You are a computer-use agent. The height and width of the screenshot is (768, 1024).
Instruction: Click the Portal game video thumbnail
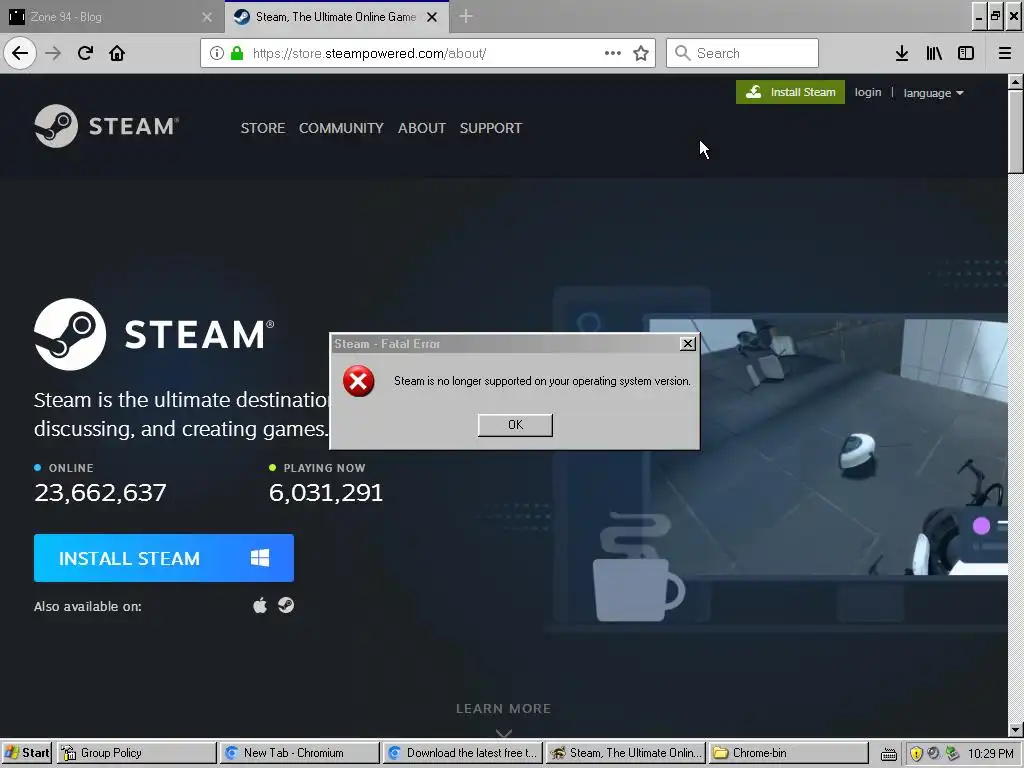[828, 447]
